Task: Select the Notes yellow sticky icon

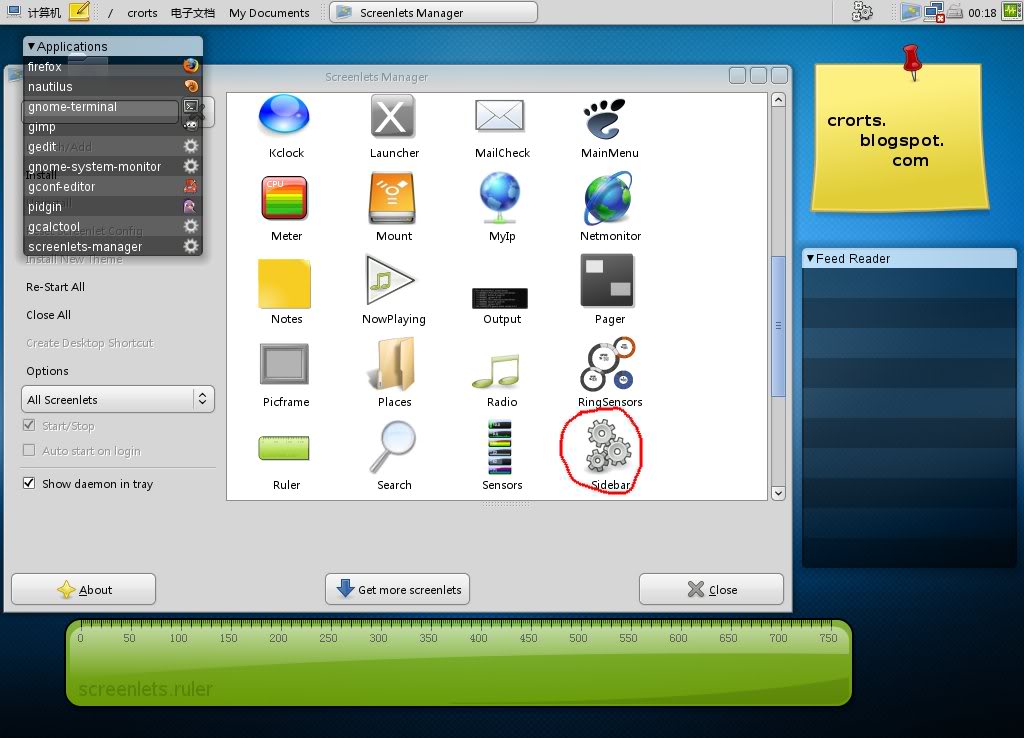Action: click(x=284, y=283)
